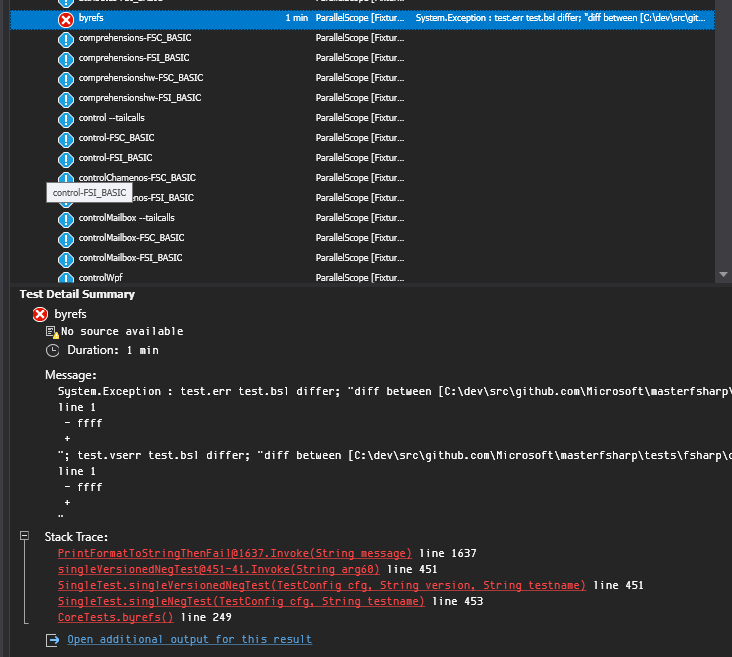Click status icon of controlMailbox-FSC_BASIC test
This screenshot has height=657, width=732.
(x=66, y=240)
